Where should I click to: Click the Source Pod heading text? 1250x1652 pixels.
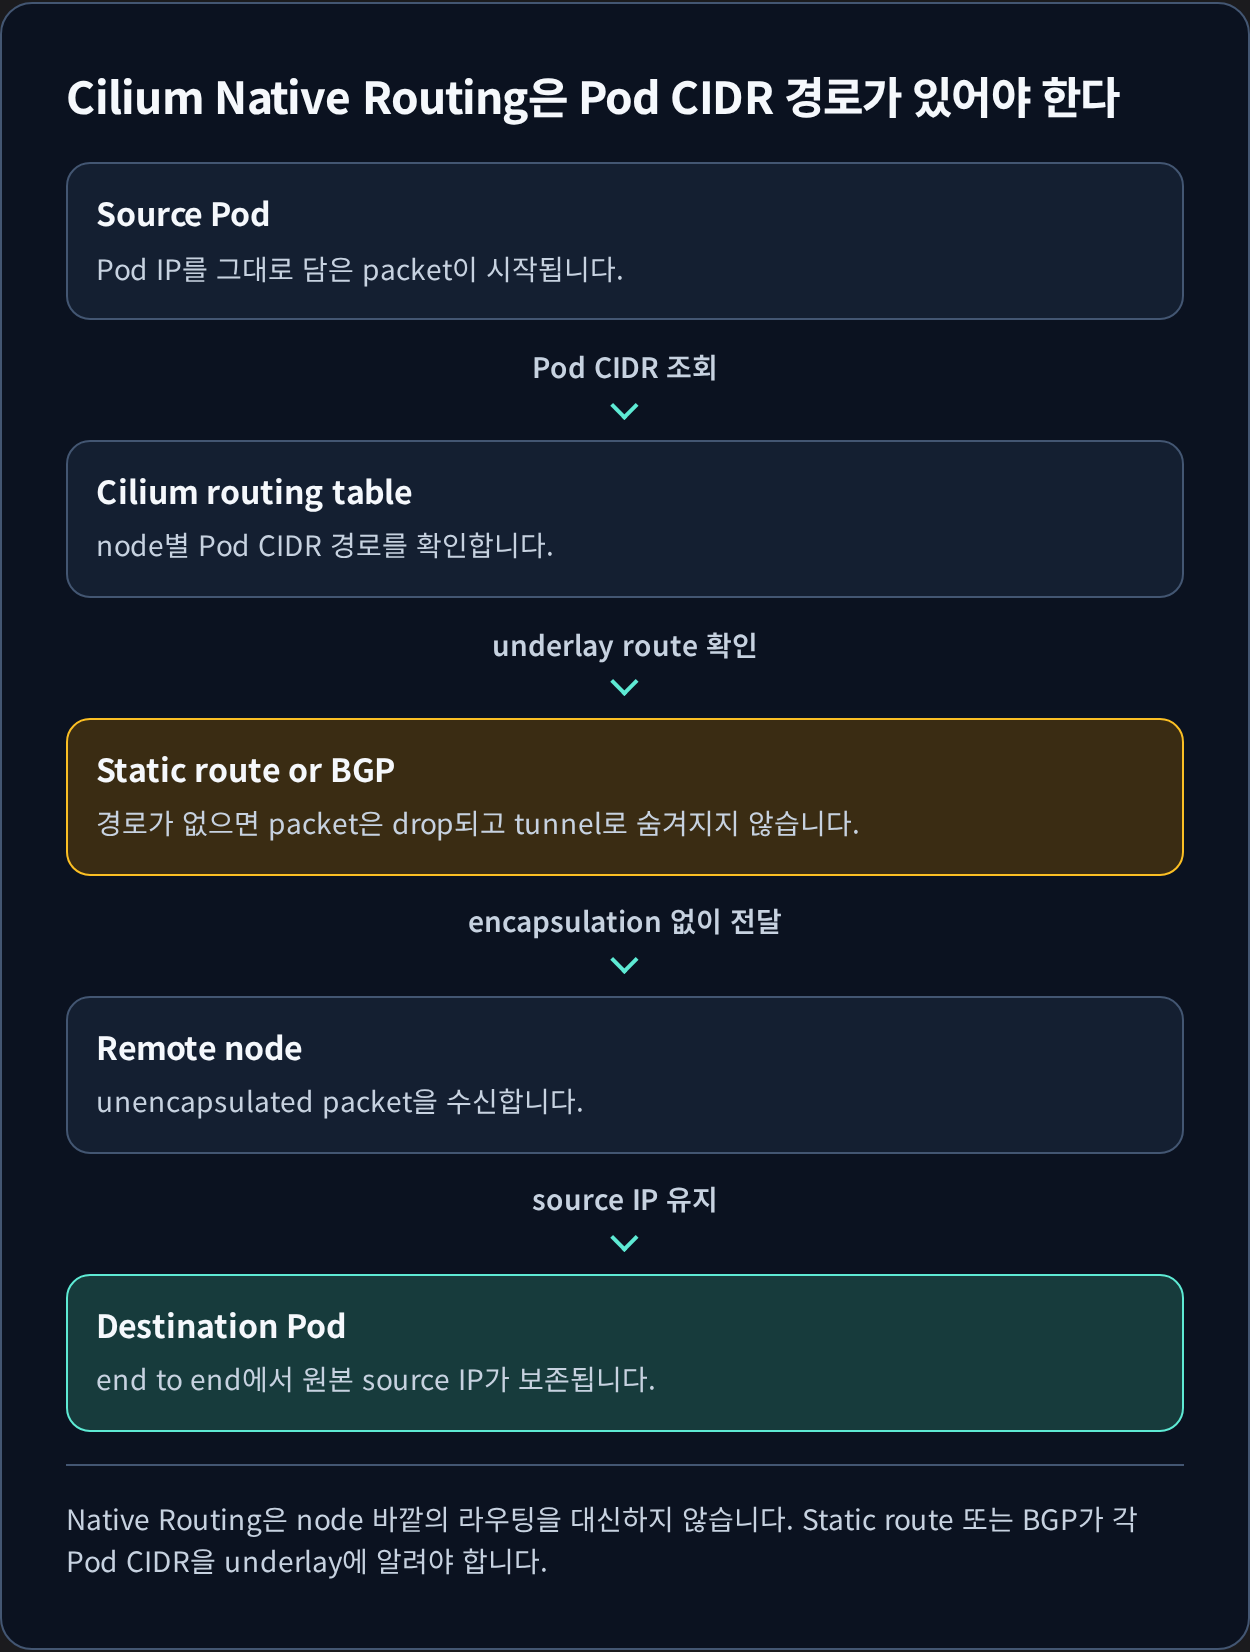[x=183, y=214]
